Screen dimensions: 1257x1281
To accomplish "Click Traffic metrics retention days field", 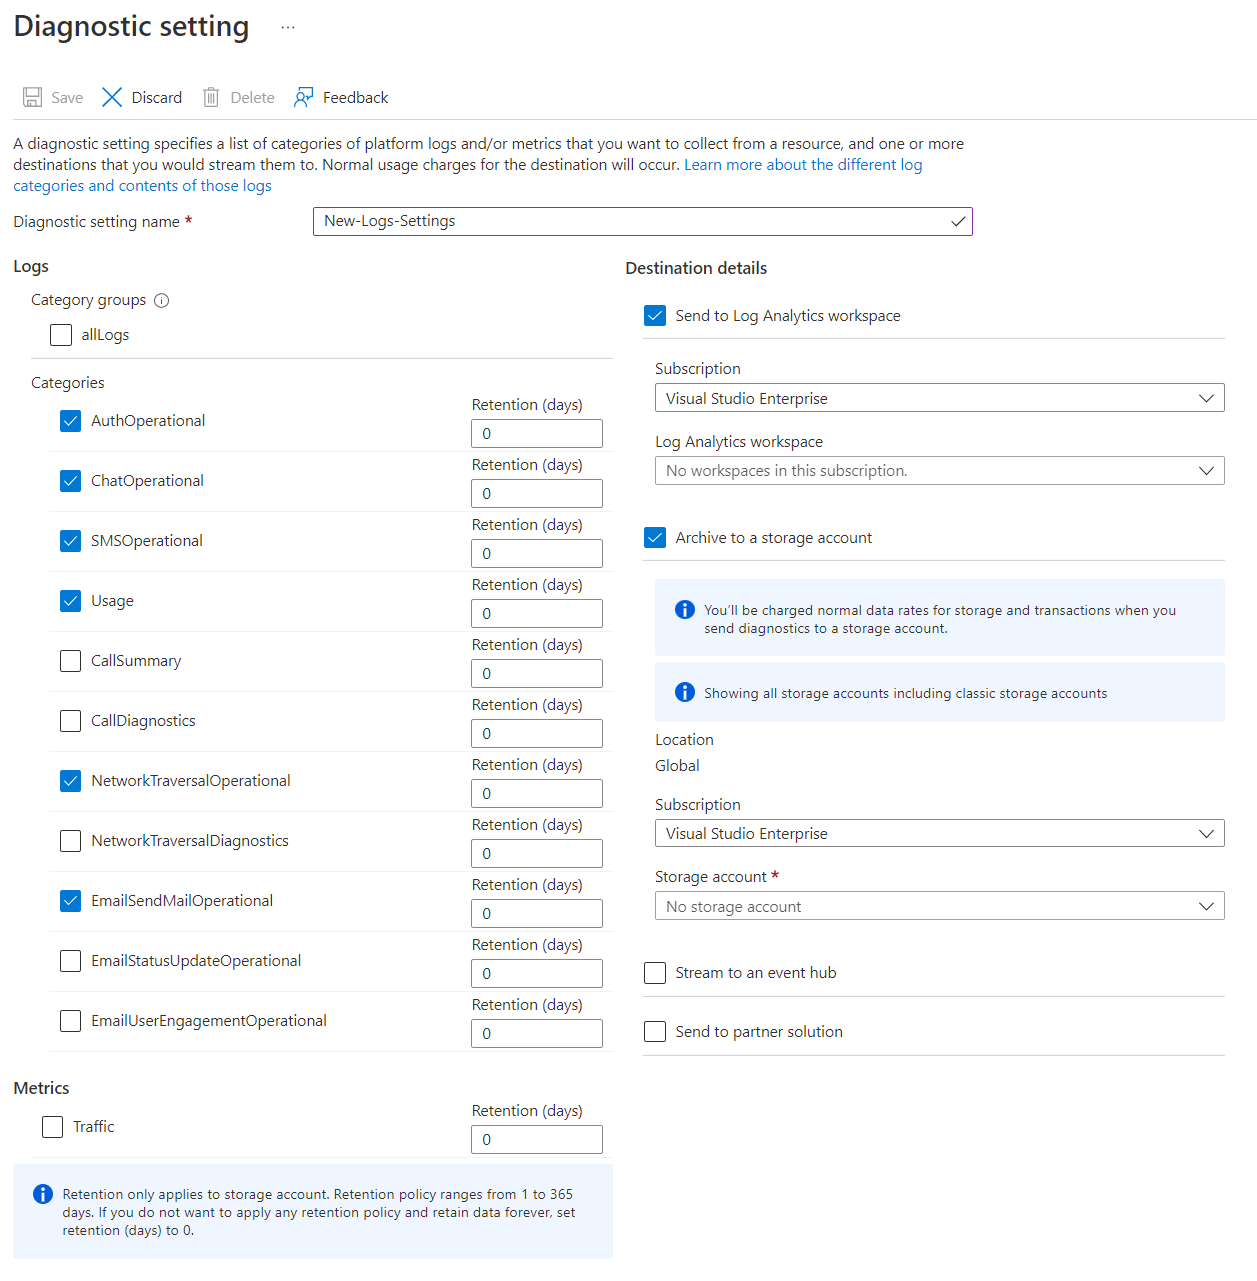I will [x=537, y=1140].
